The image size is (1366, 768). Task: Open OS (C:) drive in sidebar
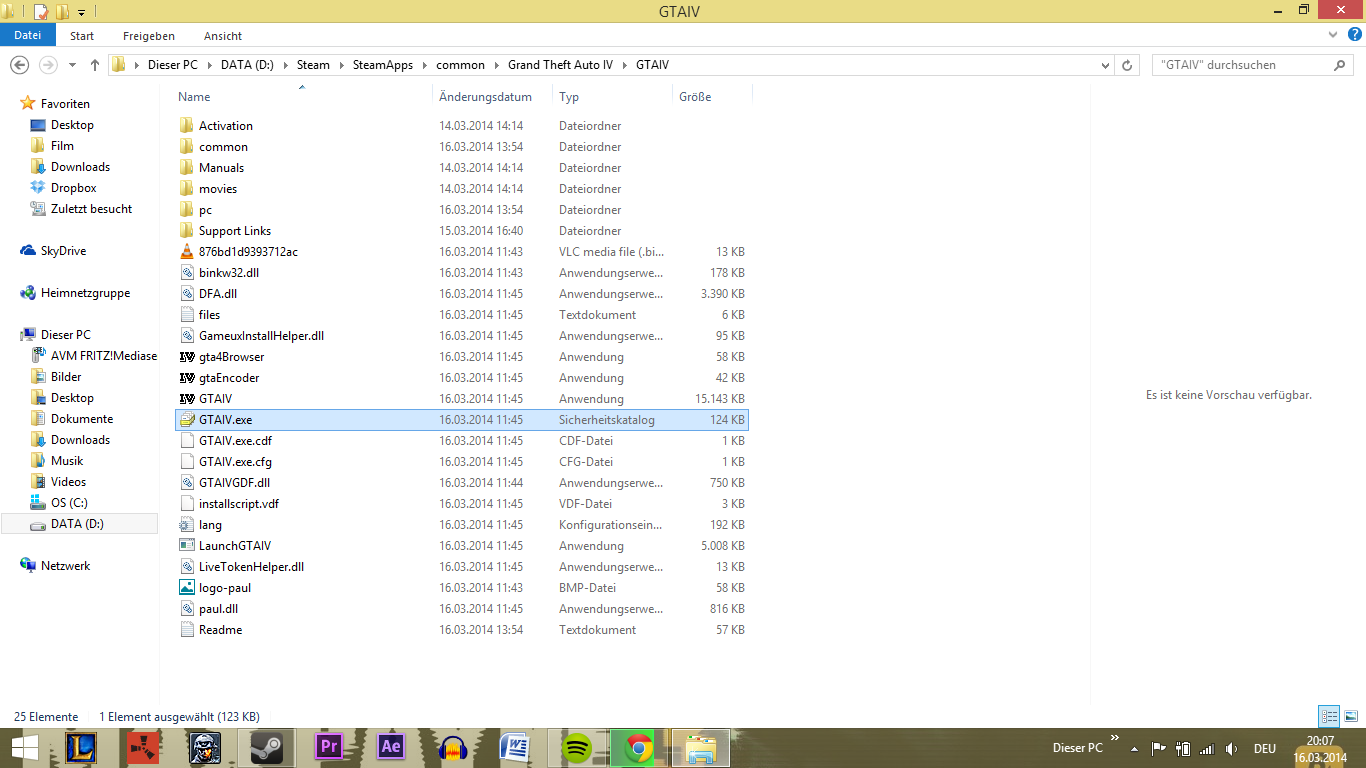[69, 503]
